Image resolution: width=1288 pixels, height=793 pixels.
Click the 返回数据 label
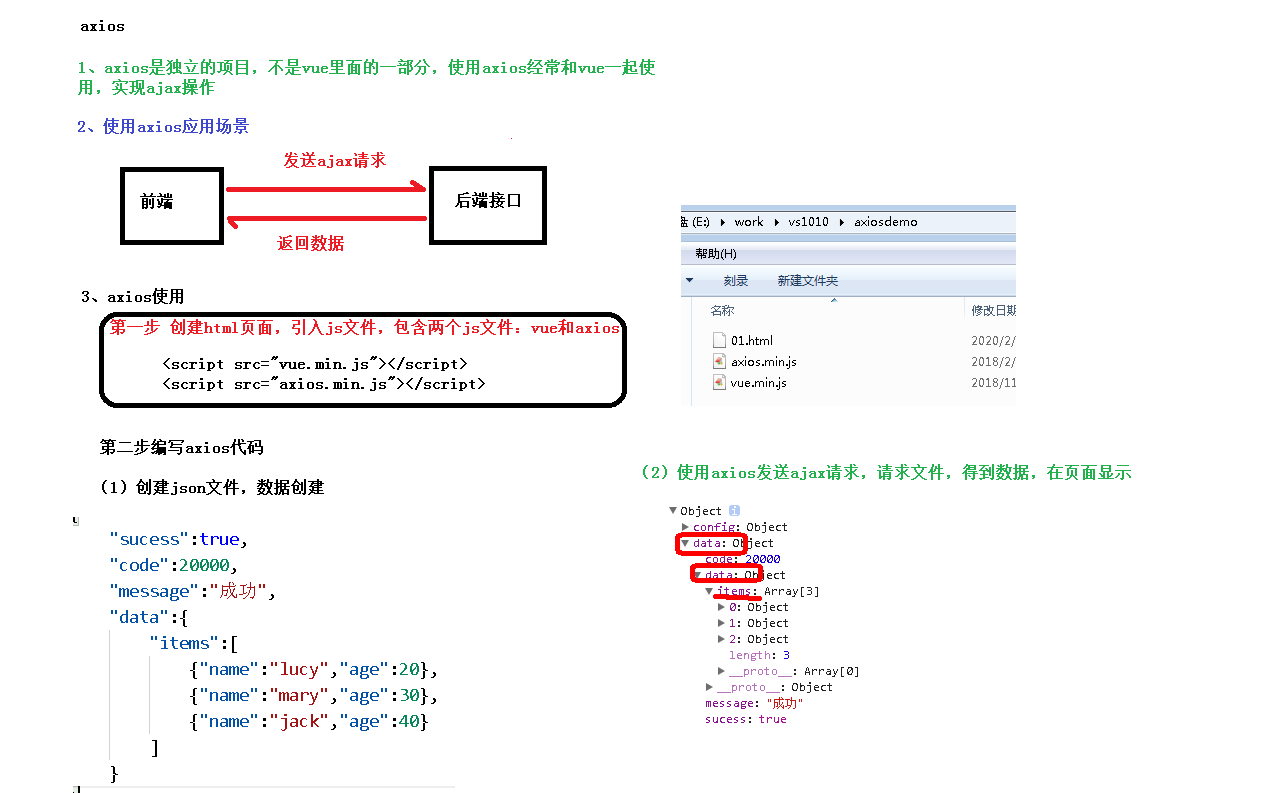311,243
